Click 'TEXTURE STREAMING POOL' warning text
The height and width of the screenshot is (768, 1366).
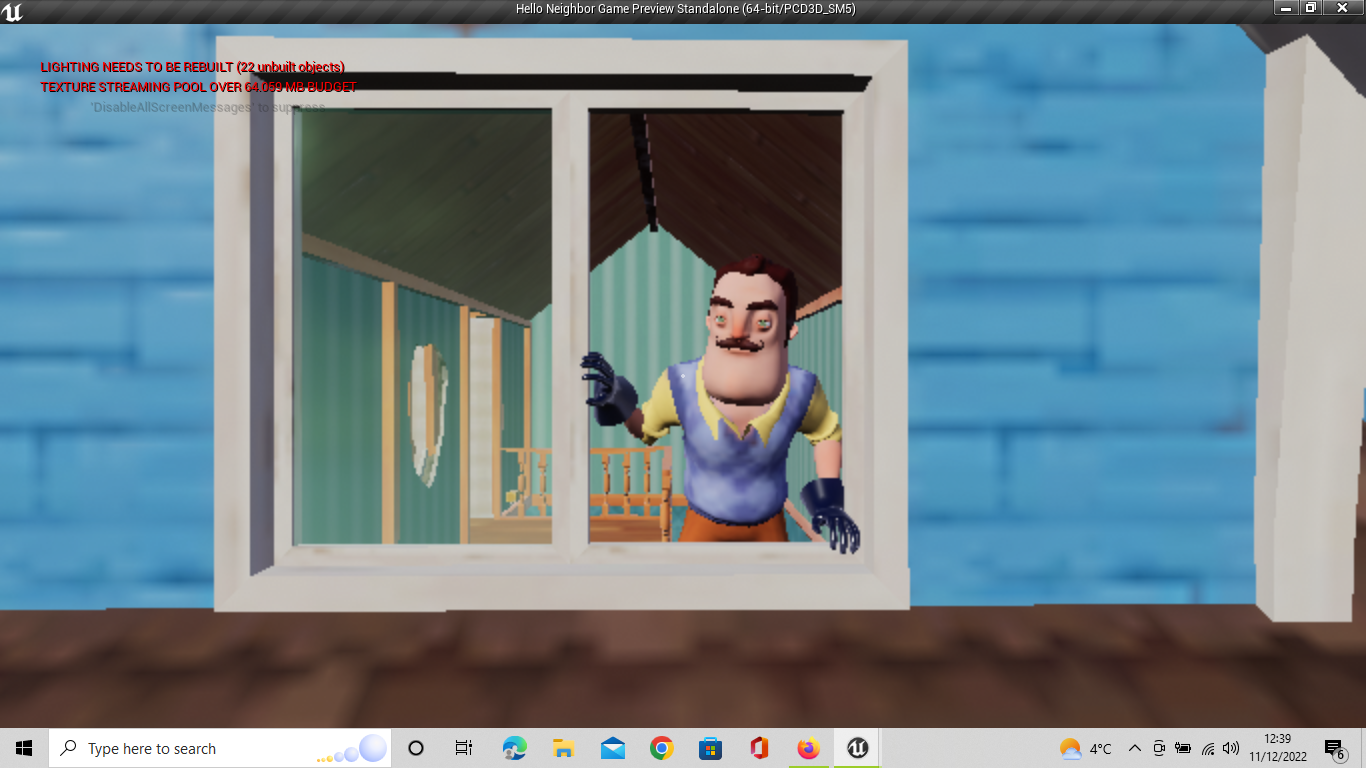pos(198,87)
